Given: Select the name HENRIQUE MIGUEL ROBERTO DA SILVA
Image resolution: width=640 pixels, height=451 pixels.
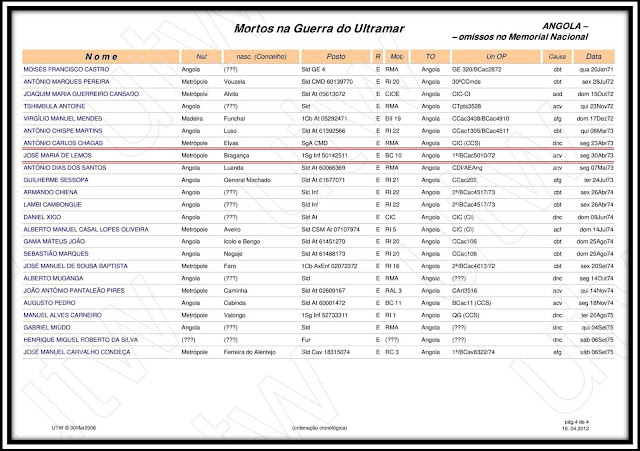Looking at the screenshot, I should coord(80,340).
